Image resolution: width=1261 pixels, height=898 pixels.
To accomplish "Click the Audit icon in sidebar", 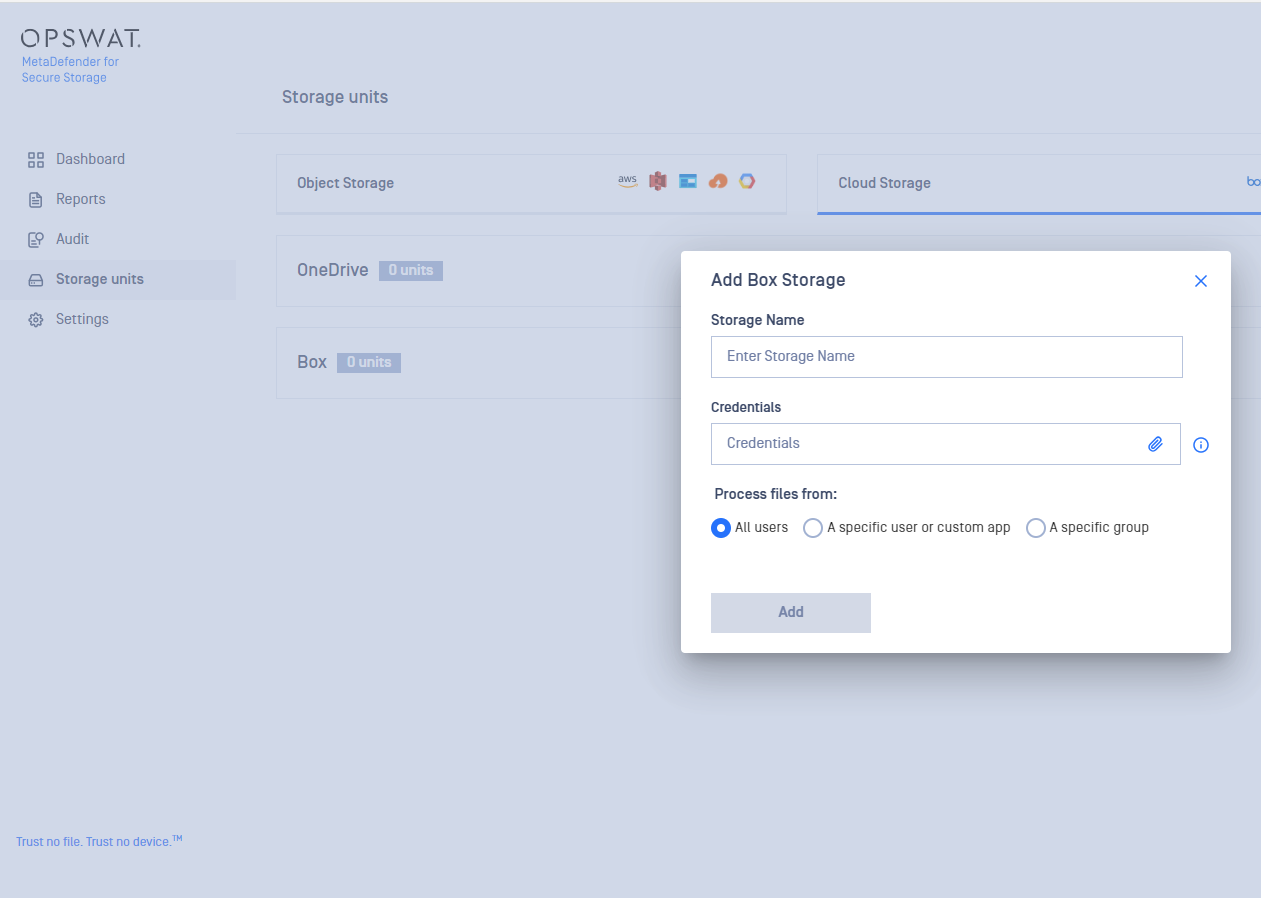I will (x=36, y=240).
